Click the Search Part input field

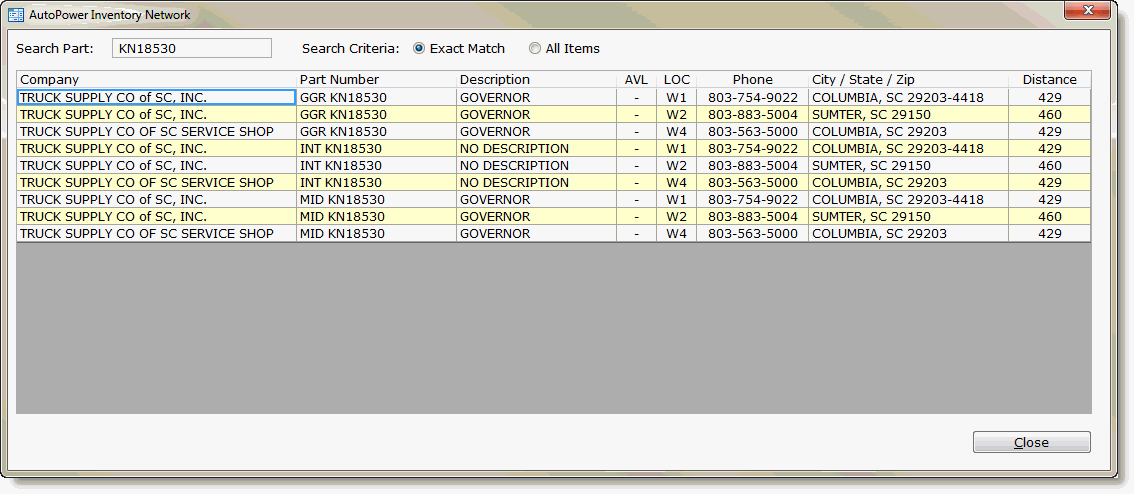coord(192,48)
